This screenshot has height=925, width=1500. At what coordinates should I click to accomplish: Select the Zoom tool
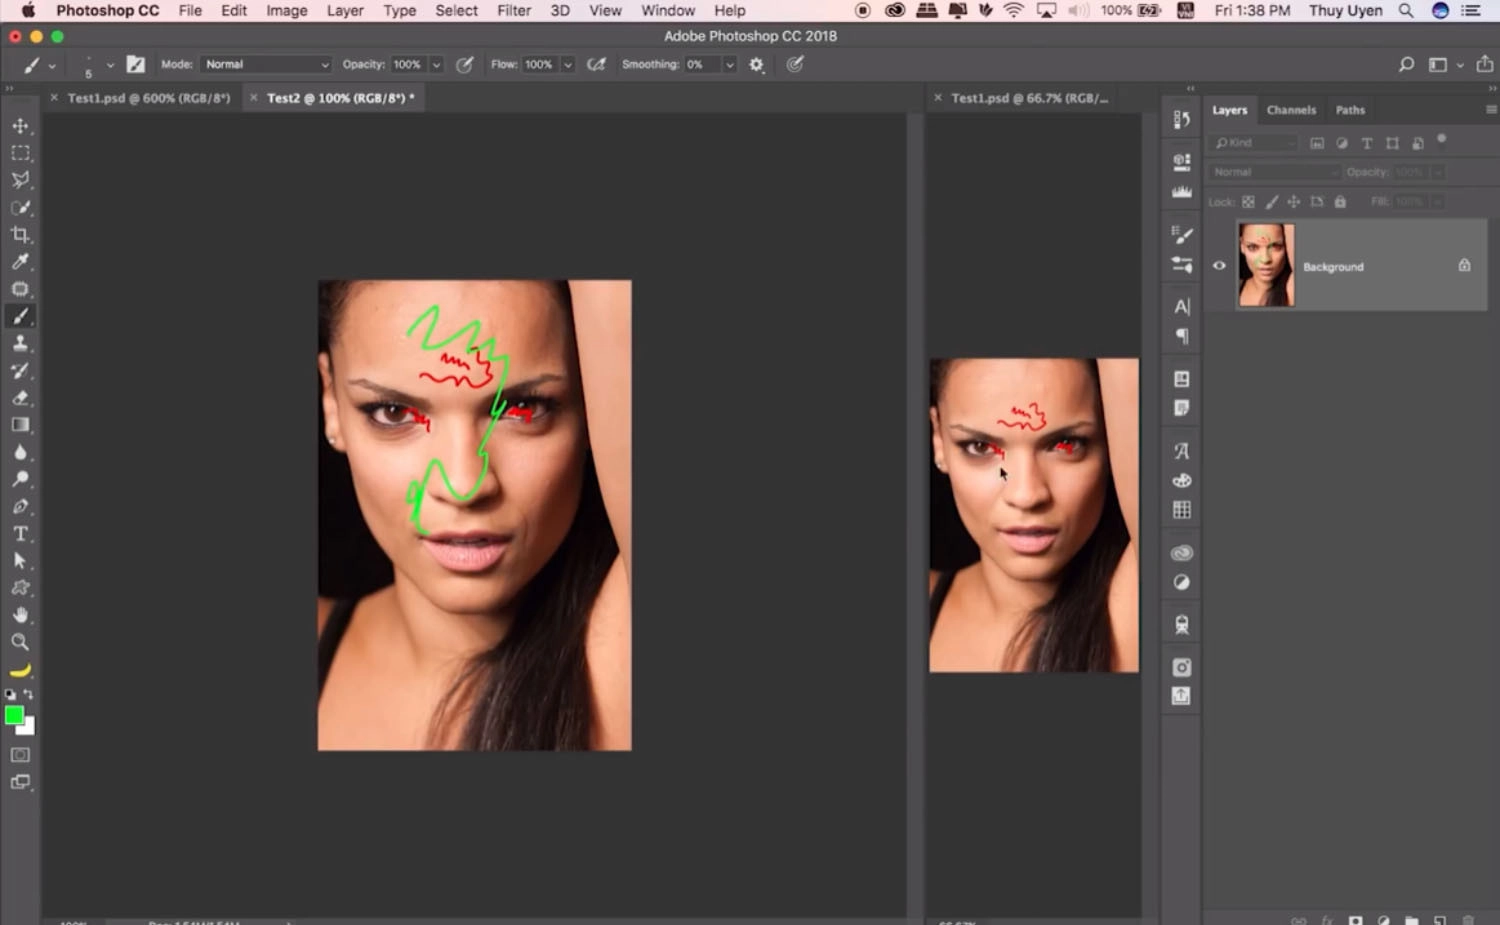pyautogui.click(x=20, y=642)
